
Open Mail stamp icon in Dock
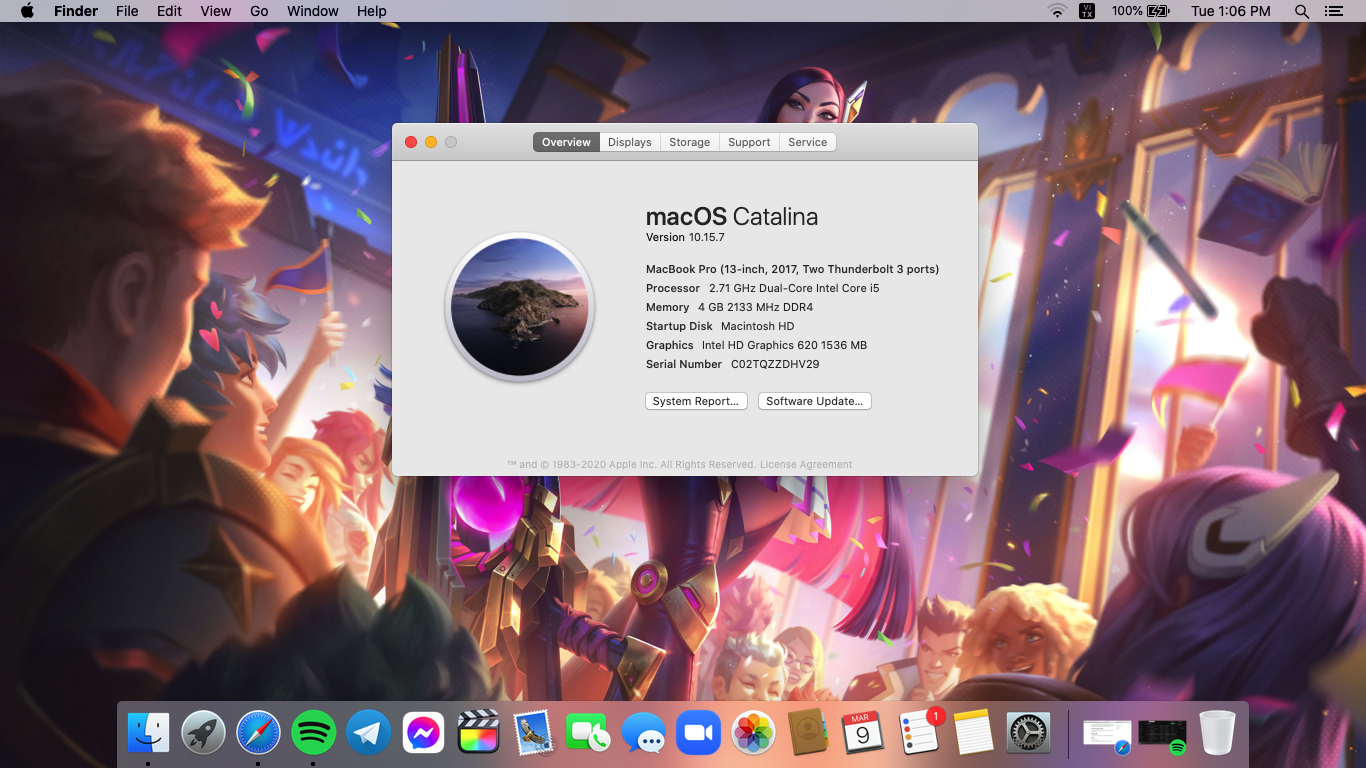533,733
